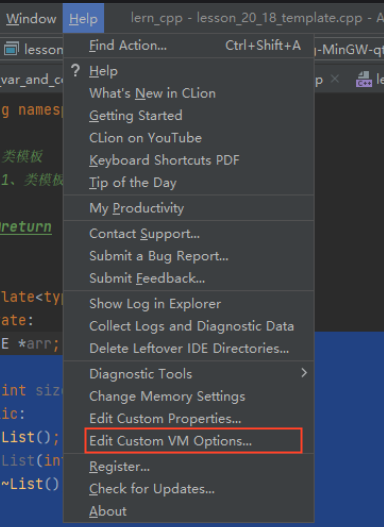Choose Collect Logs and Diagnostic Data
Image resolution: width=384 pixels, height=527 pixels.
tap(188, 326)
